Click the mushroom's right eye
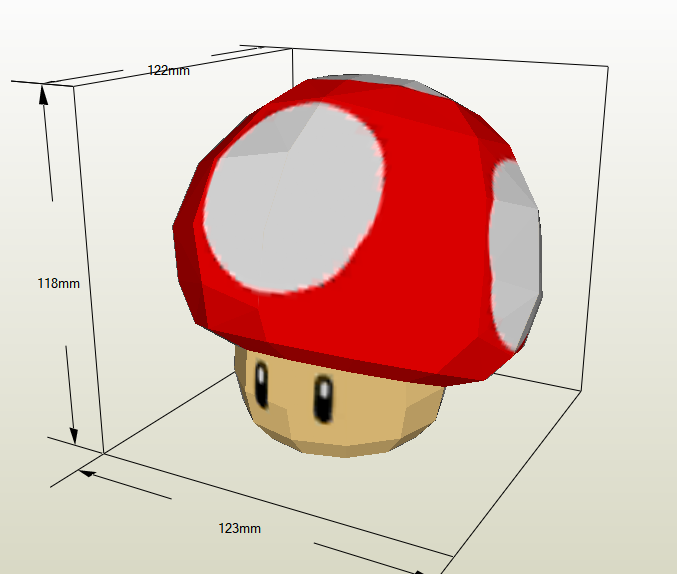 [x=324, y=398]
